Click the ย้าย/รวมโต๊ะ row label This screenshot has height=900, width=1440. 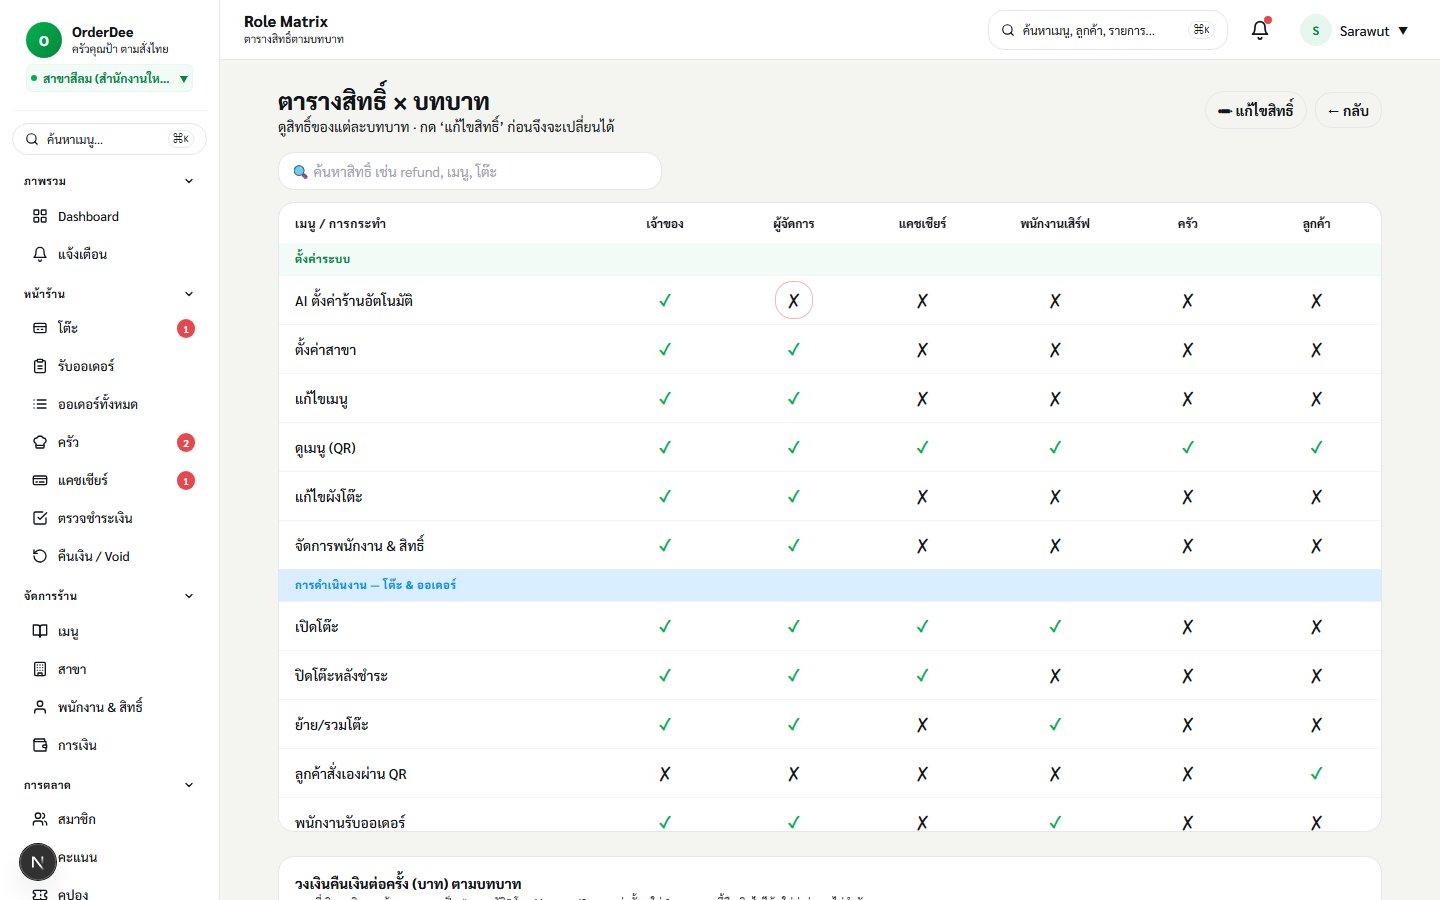tap(332, 725)
